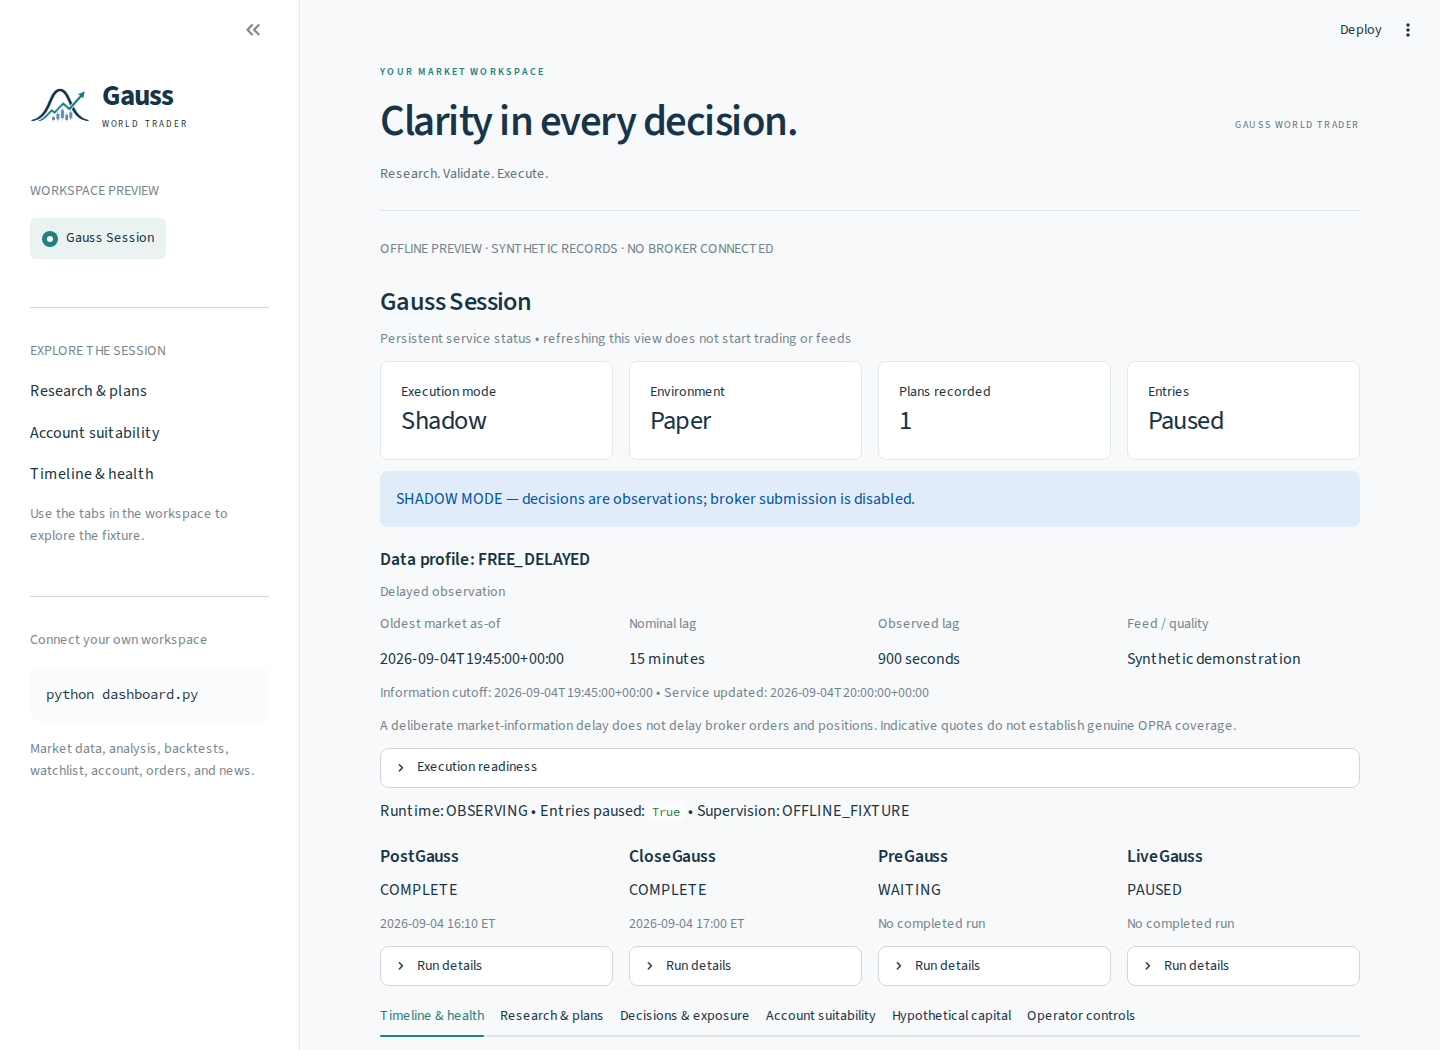Click 'Timeline & health' in the sidebar
The width and height of the screenshot is (1440, 1050).
coord(92,474)
